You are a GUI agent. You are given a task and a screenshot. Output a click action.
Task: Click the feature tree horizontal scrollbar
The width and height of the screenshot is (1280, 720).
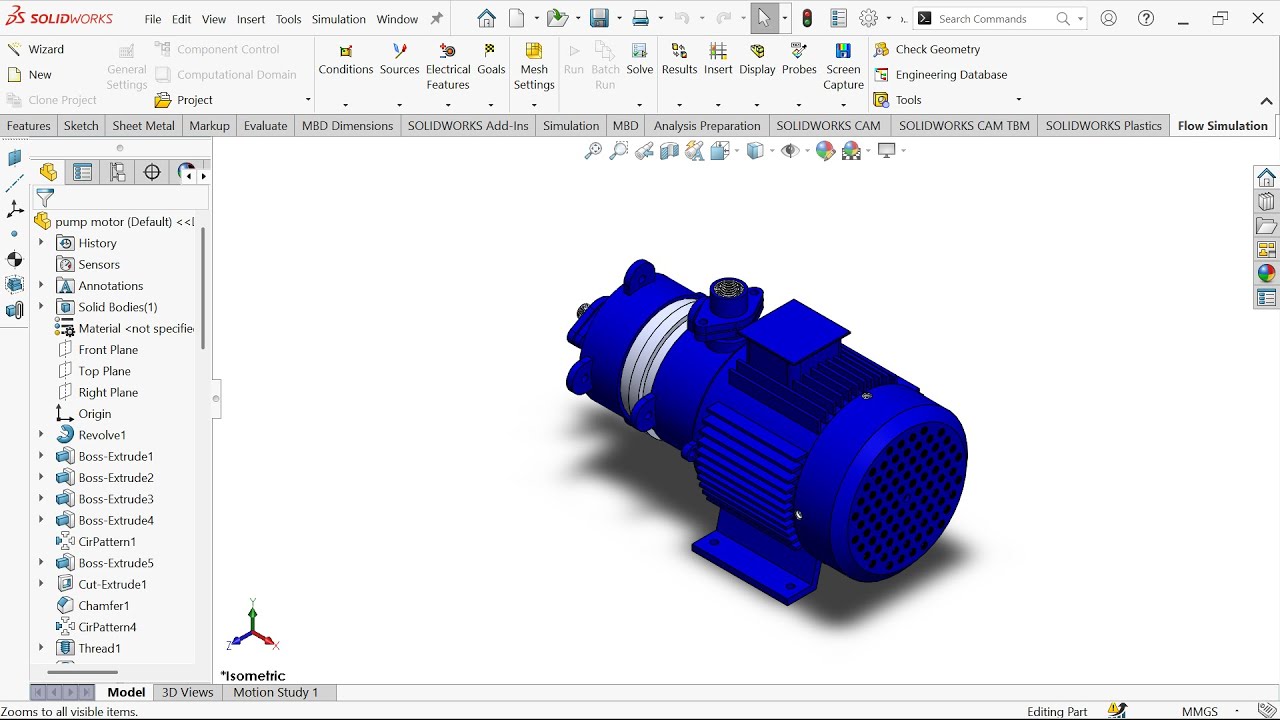point(82,672)
